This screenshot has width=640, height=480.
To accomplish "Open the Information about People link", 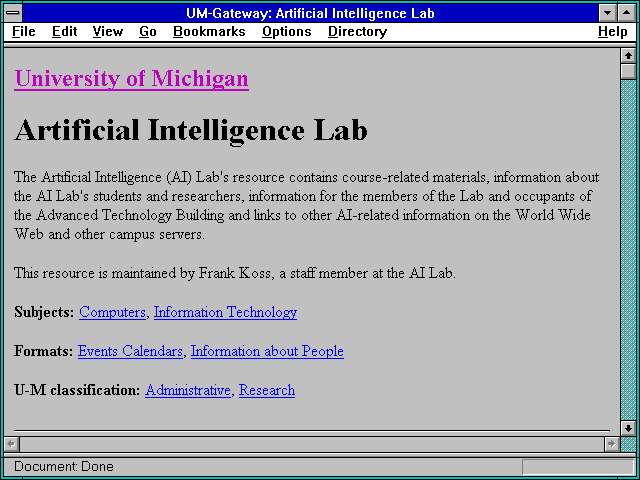I will point(267,351).
